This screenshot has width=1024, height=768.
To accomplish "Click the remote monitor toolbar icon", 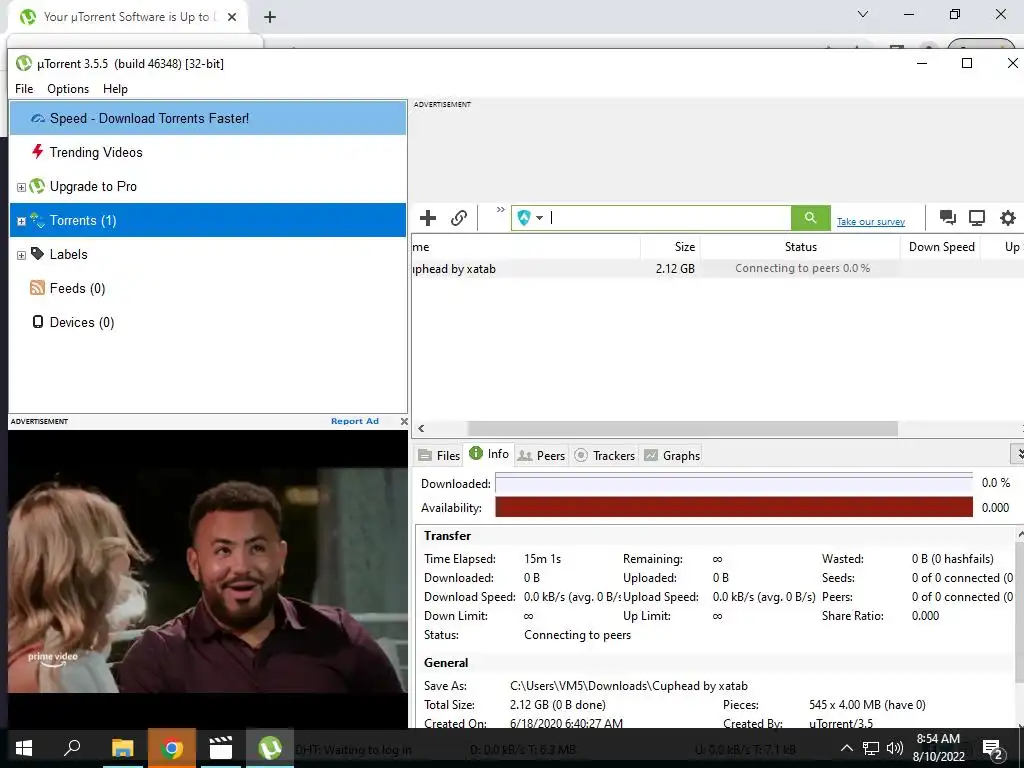I will click(977, 217).
